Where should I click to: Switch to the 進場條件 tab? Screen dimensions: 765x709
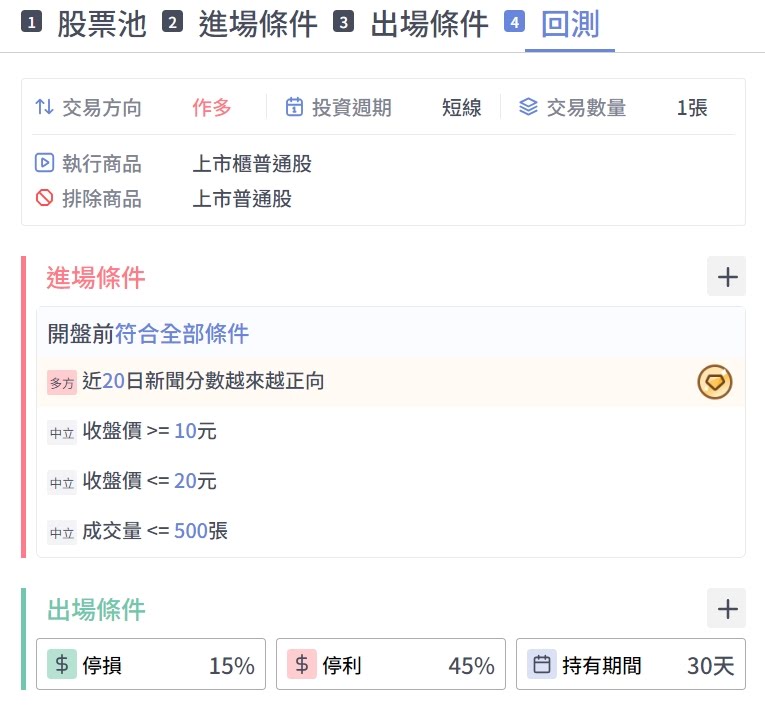[258, 23]
